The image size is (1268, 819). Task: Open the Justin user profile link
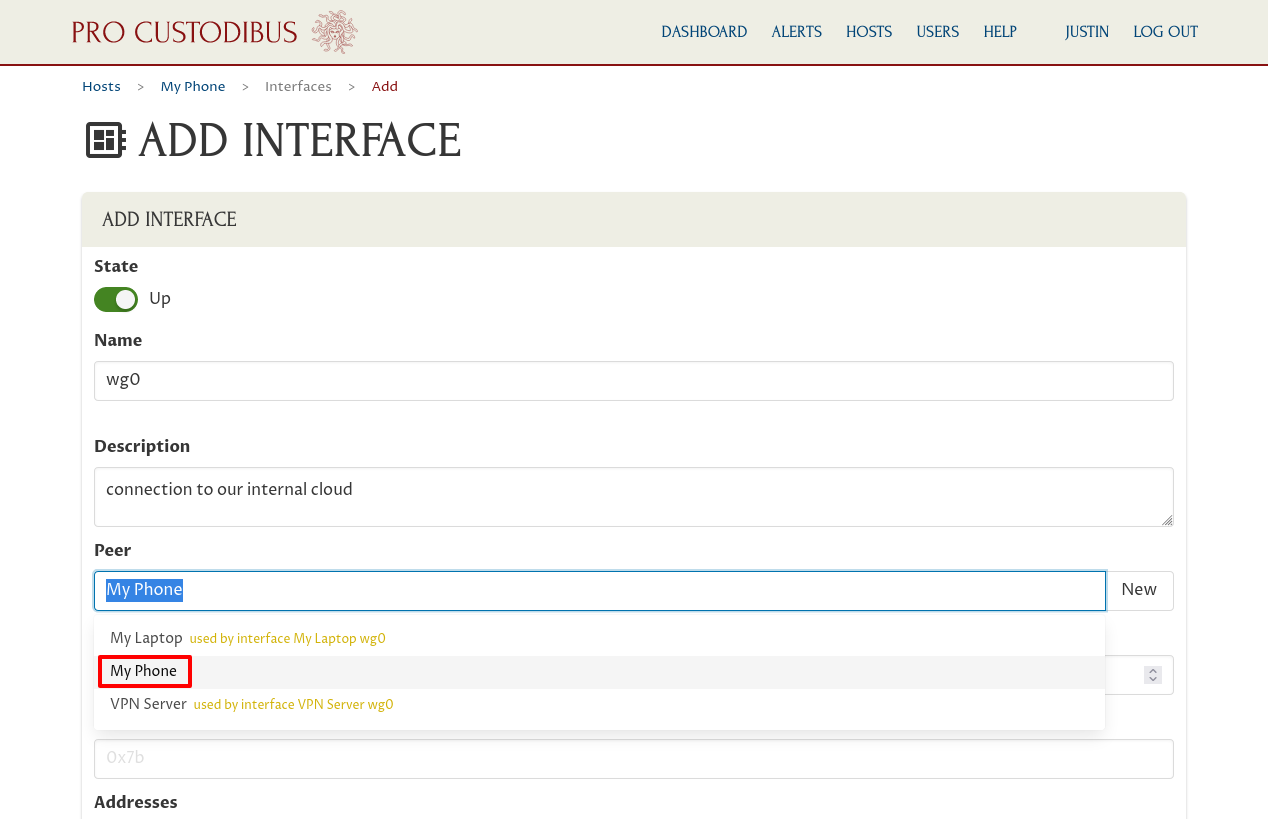[1087, 32]
